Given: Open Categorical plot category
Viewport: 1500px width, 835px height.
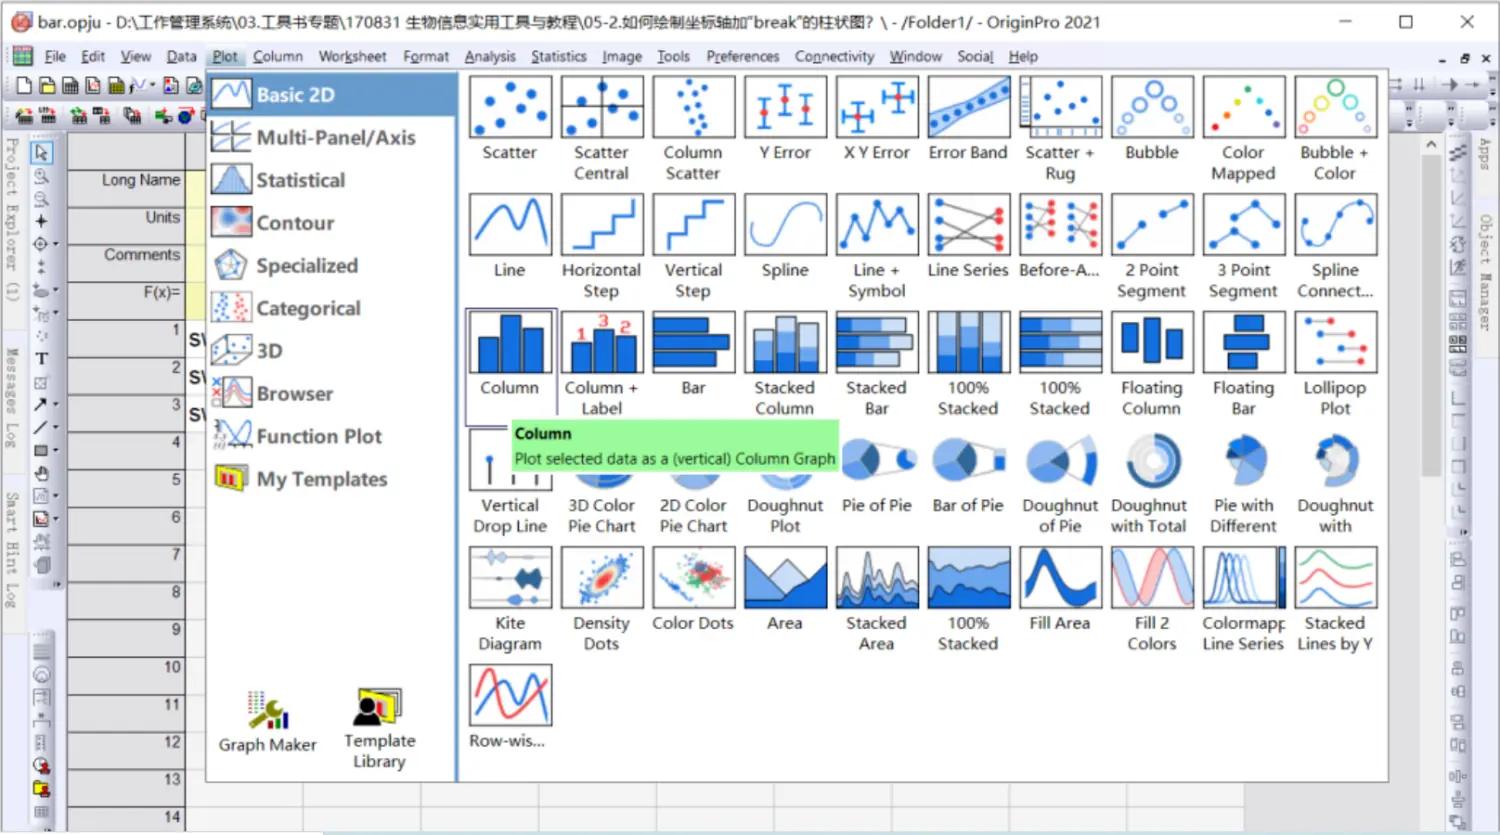Looking at the screenshot, I should tap(332, 308).
